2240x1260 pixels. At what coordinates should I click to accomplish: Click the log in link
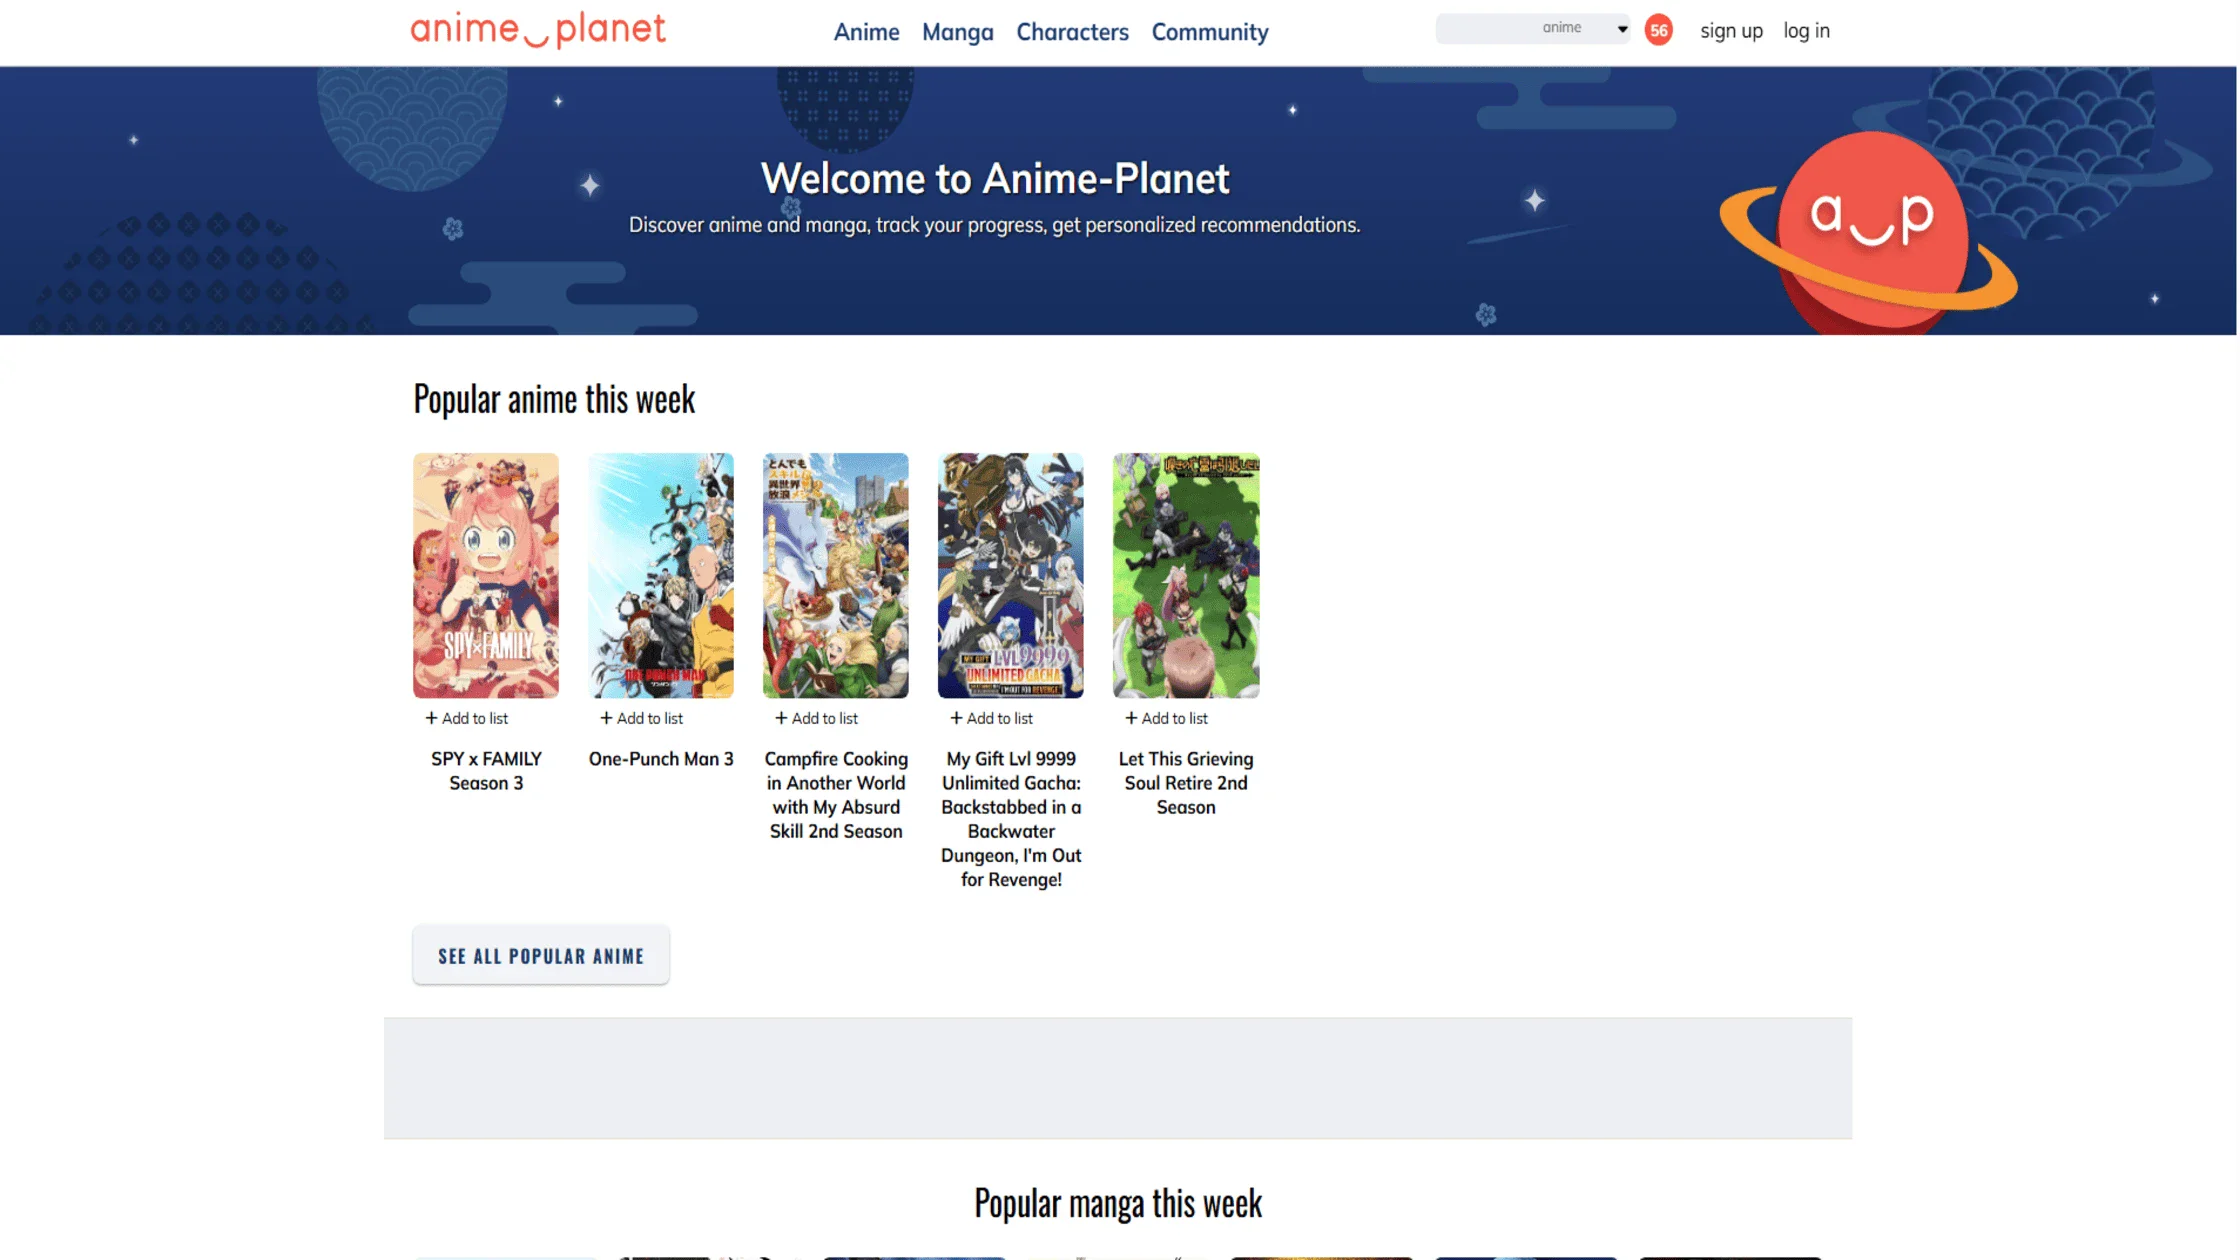pyautogui.click(x=1806, y=31)
